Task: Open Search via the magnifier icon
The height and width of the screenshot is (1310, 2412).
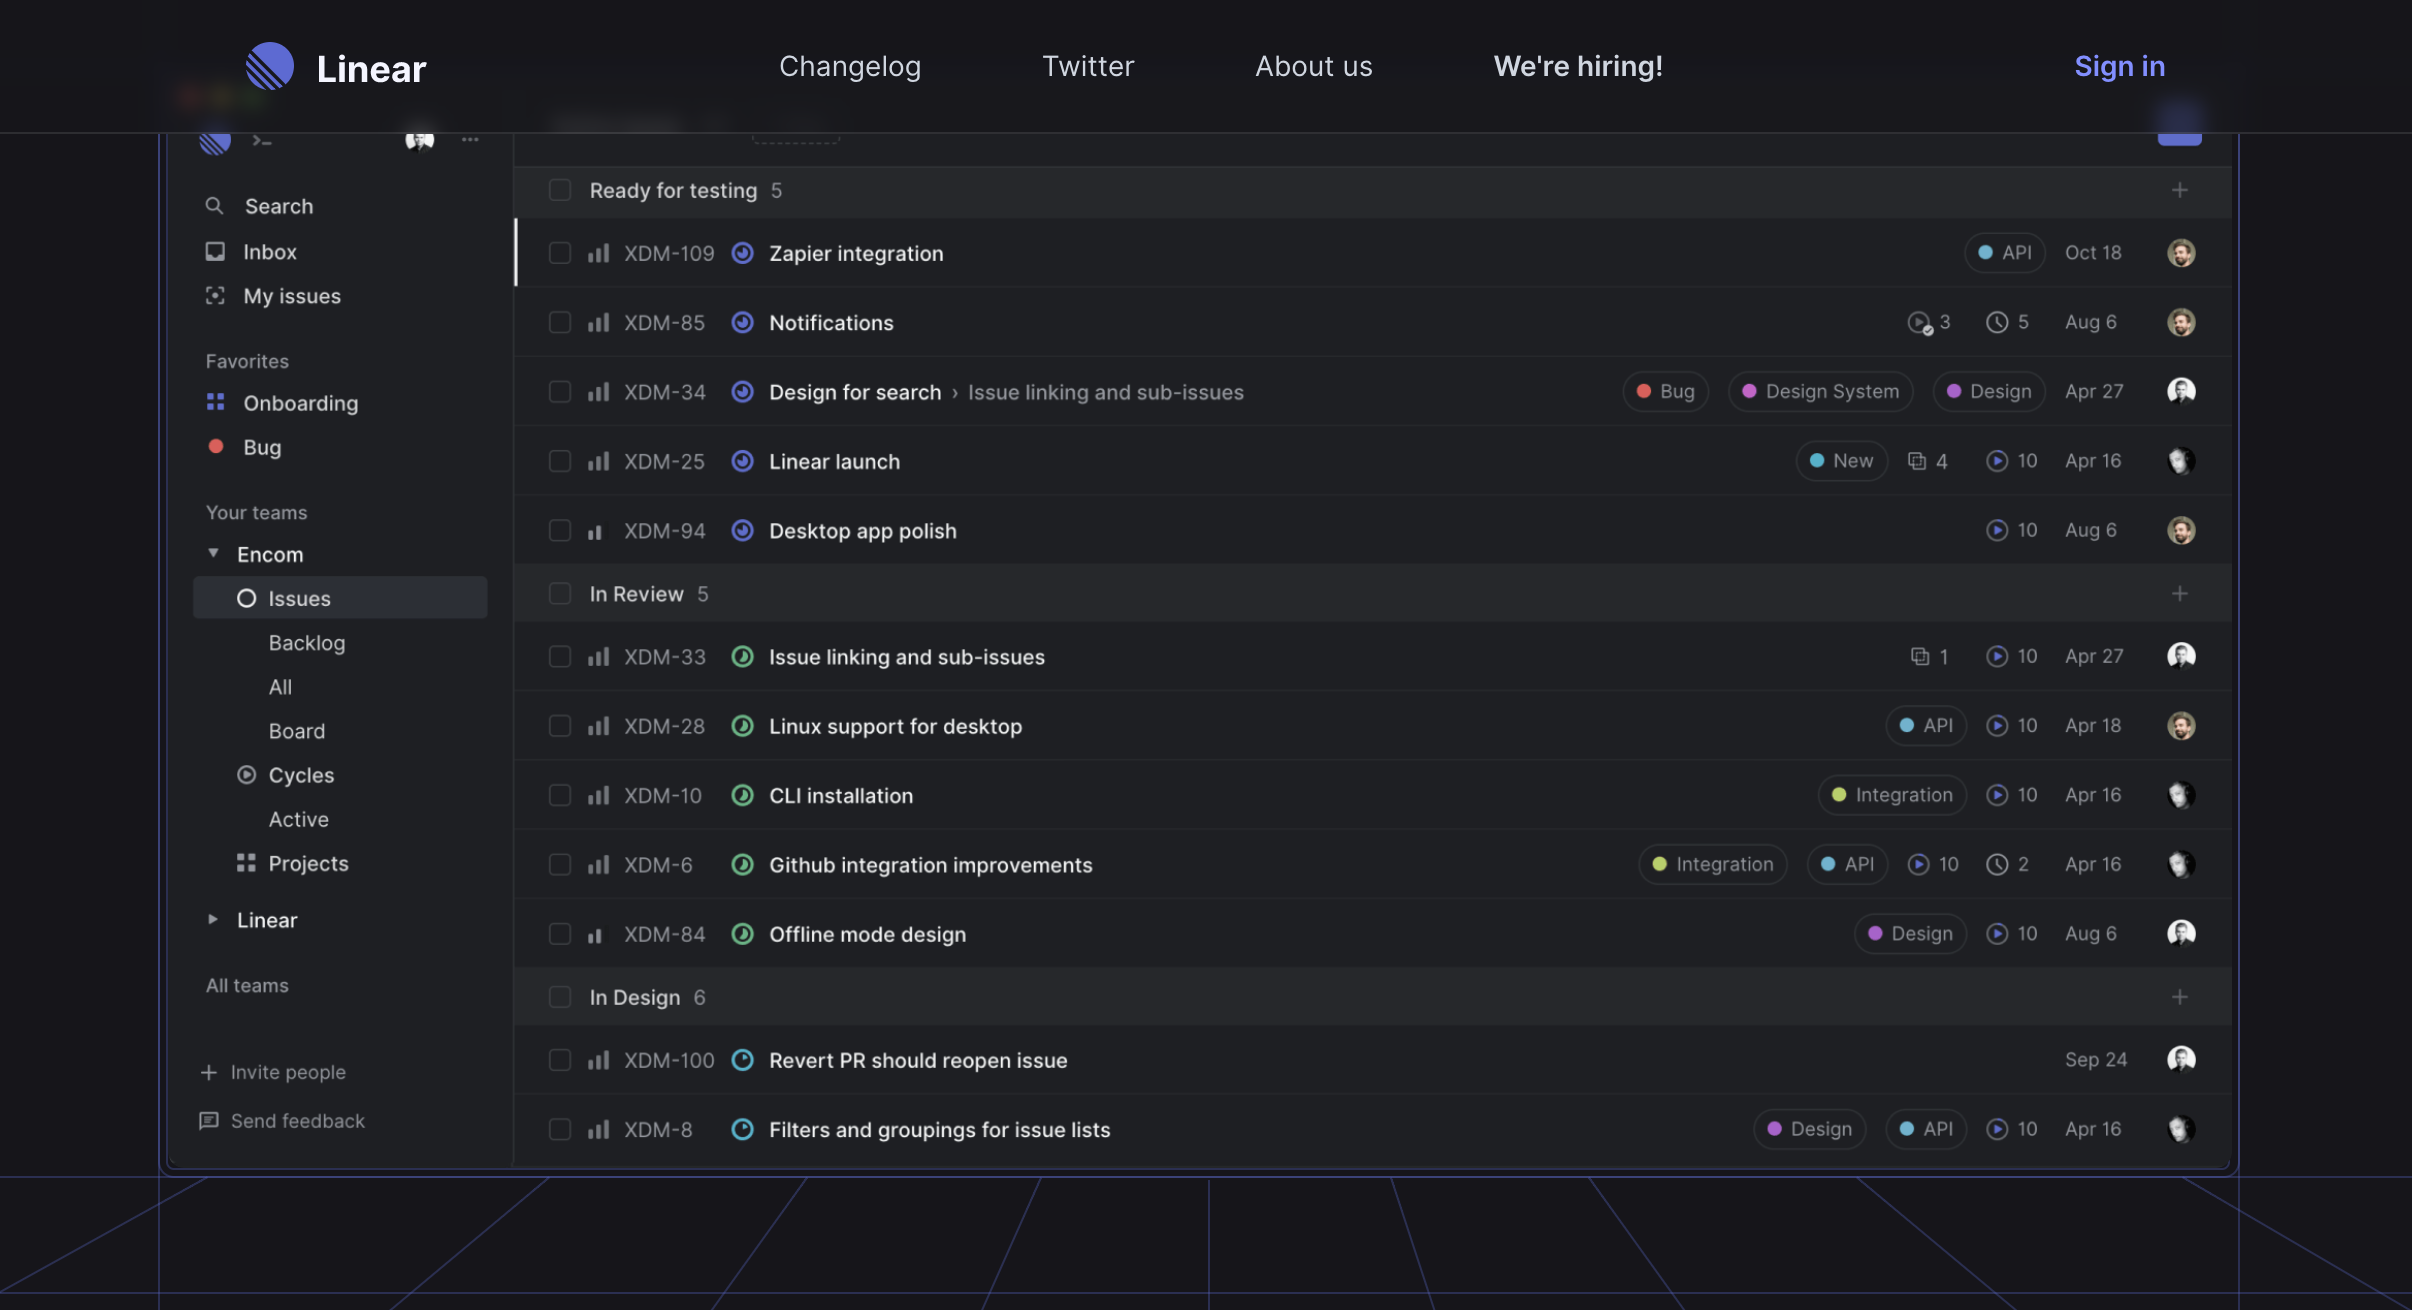Action: click(x=214, y=206)
